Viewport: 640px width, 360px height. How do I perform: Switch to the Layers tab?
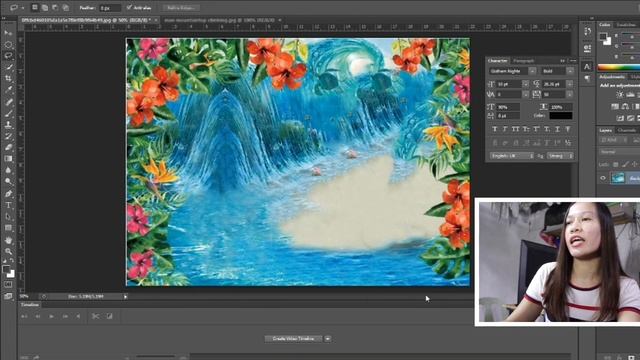click(606, 130)
